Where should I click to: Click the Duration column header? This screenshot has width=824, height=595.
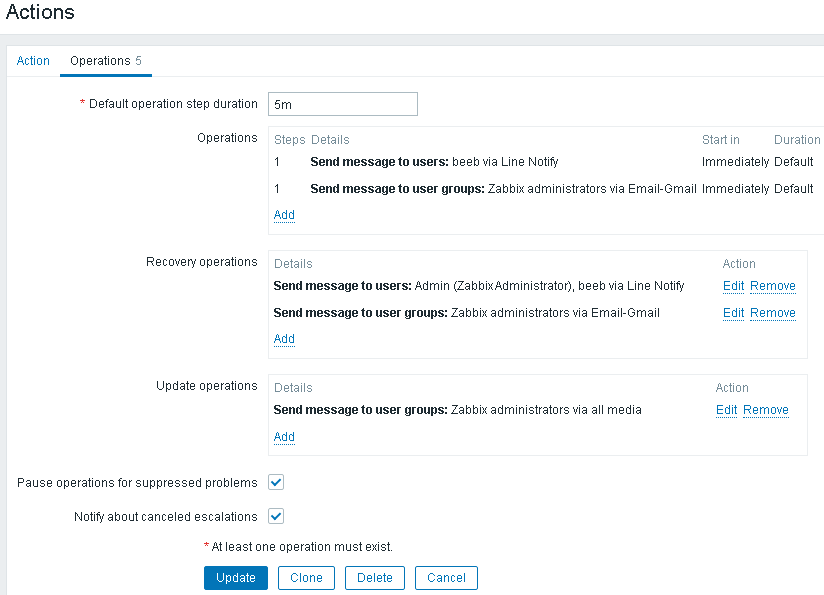(797, 140)
